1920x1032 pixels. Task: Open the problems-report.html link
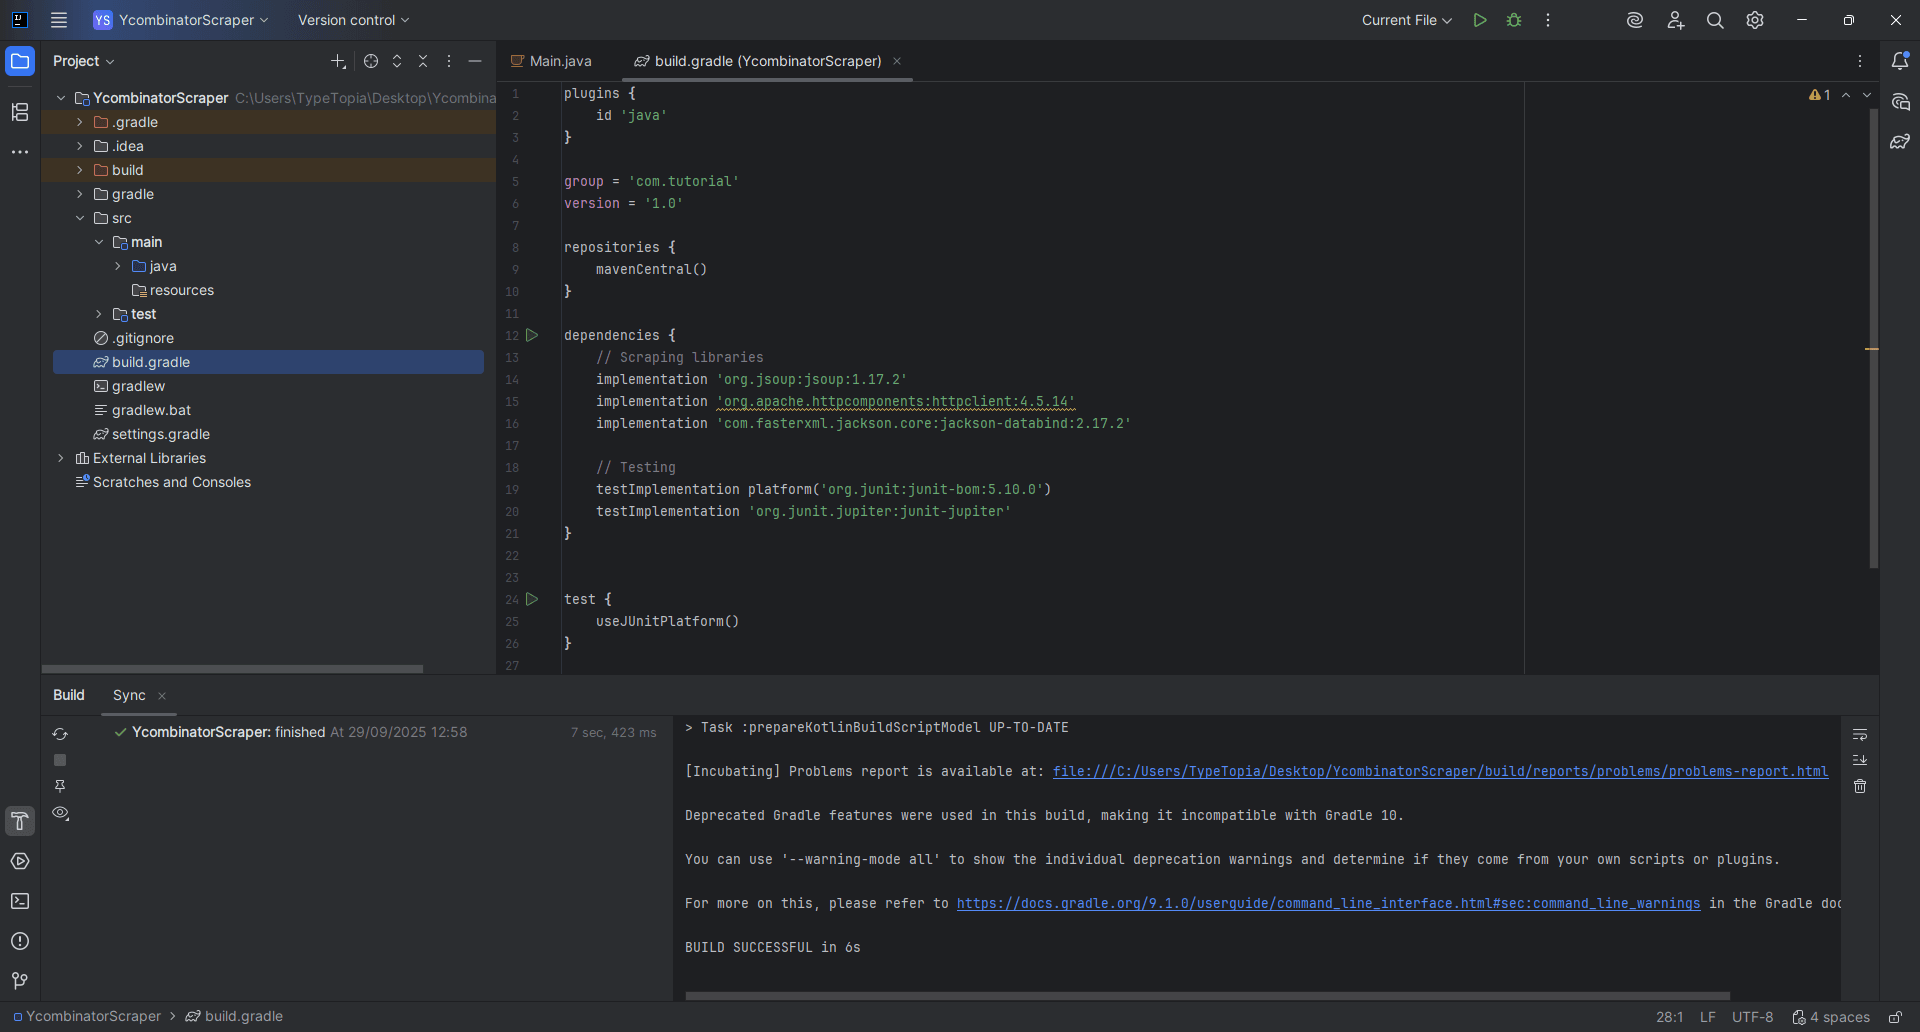pos(1440,771)
